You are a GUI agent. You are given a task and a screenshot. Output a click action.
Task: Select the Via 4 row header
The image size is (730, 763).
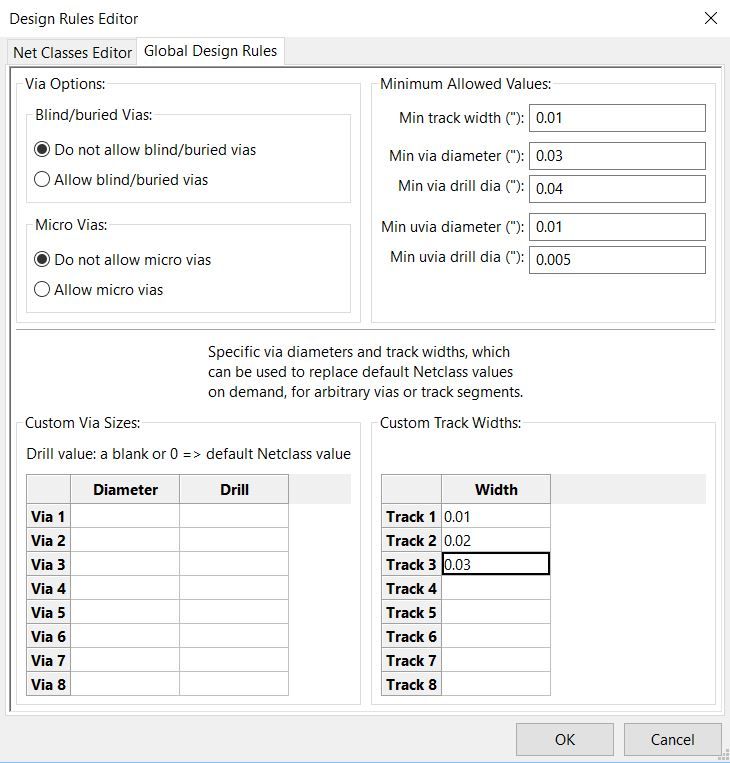pos(48,588)
